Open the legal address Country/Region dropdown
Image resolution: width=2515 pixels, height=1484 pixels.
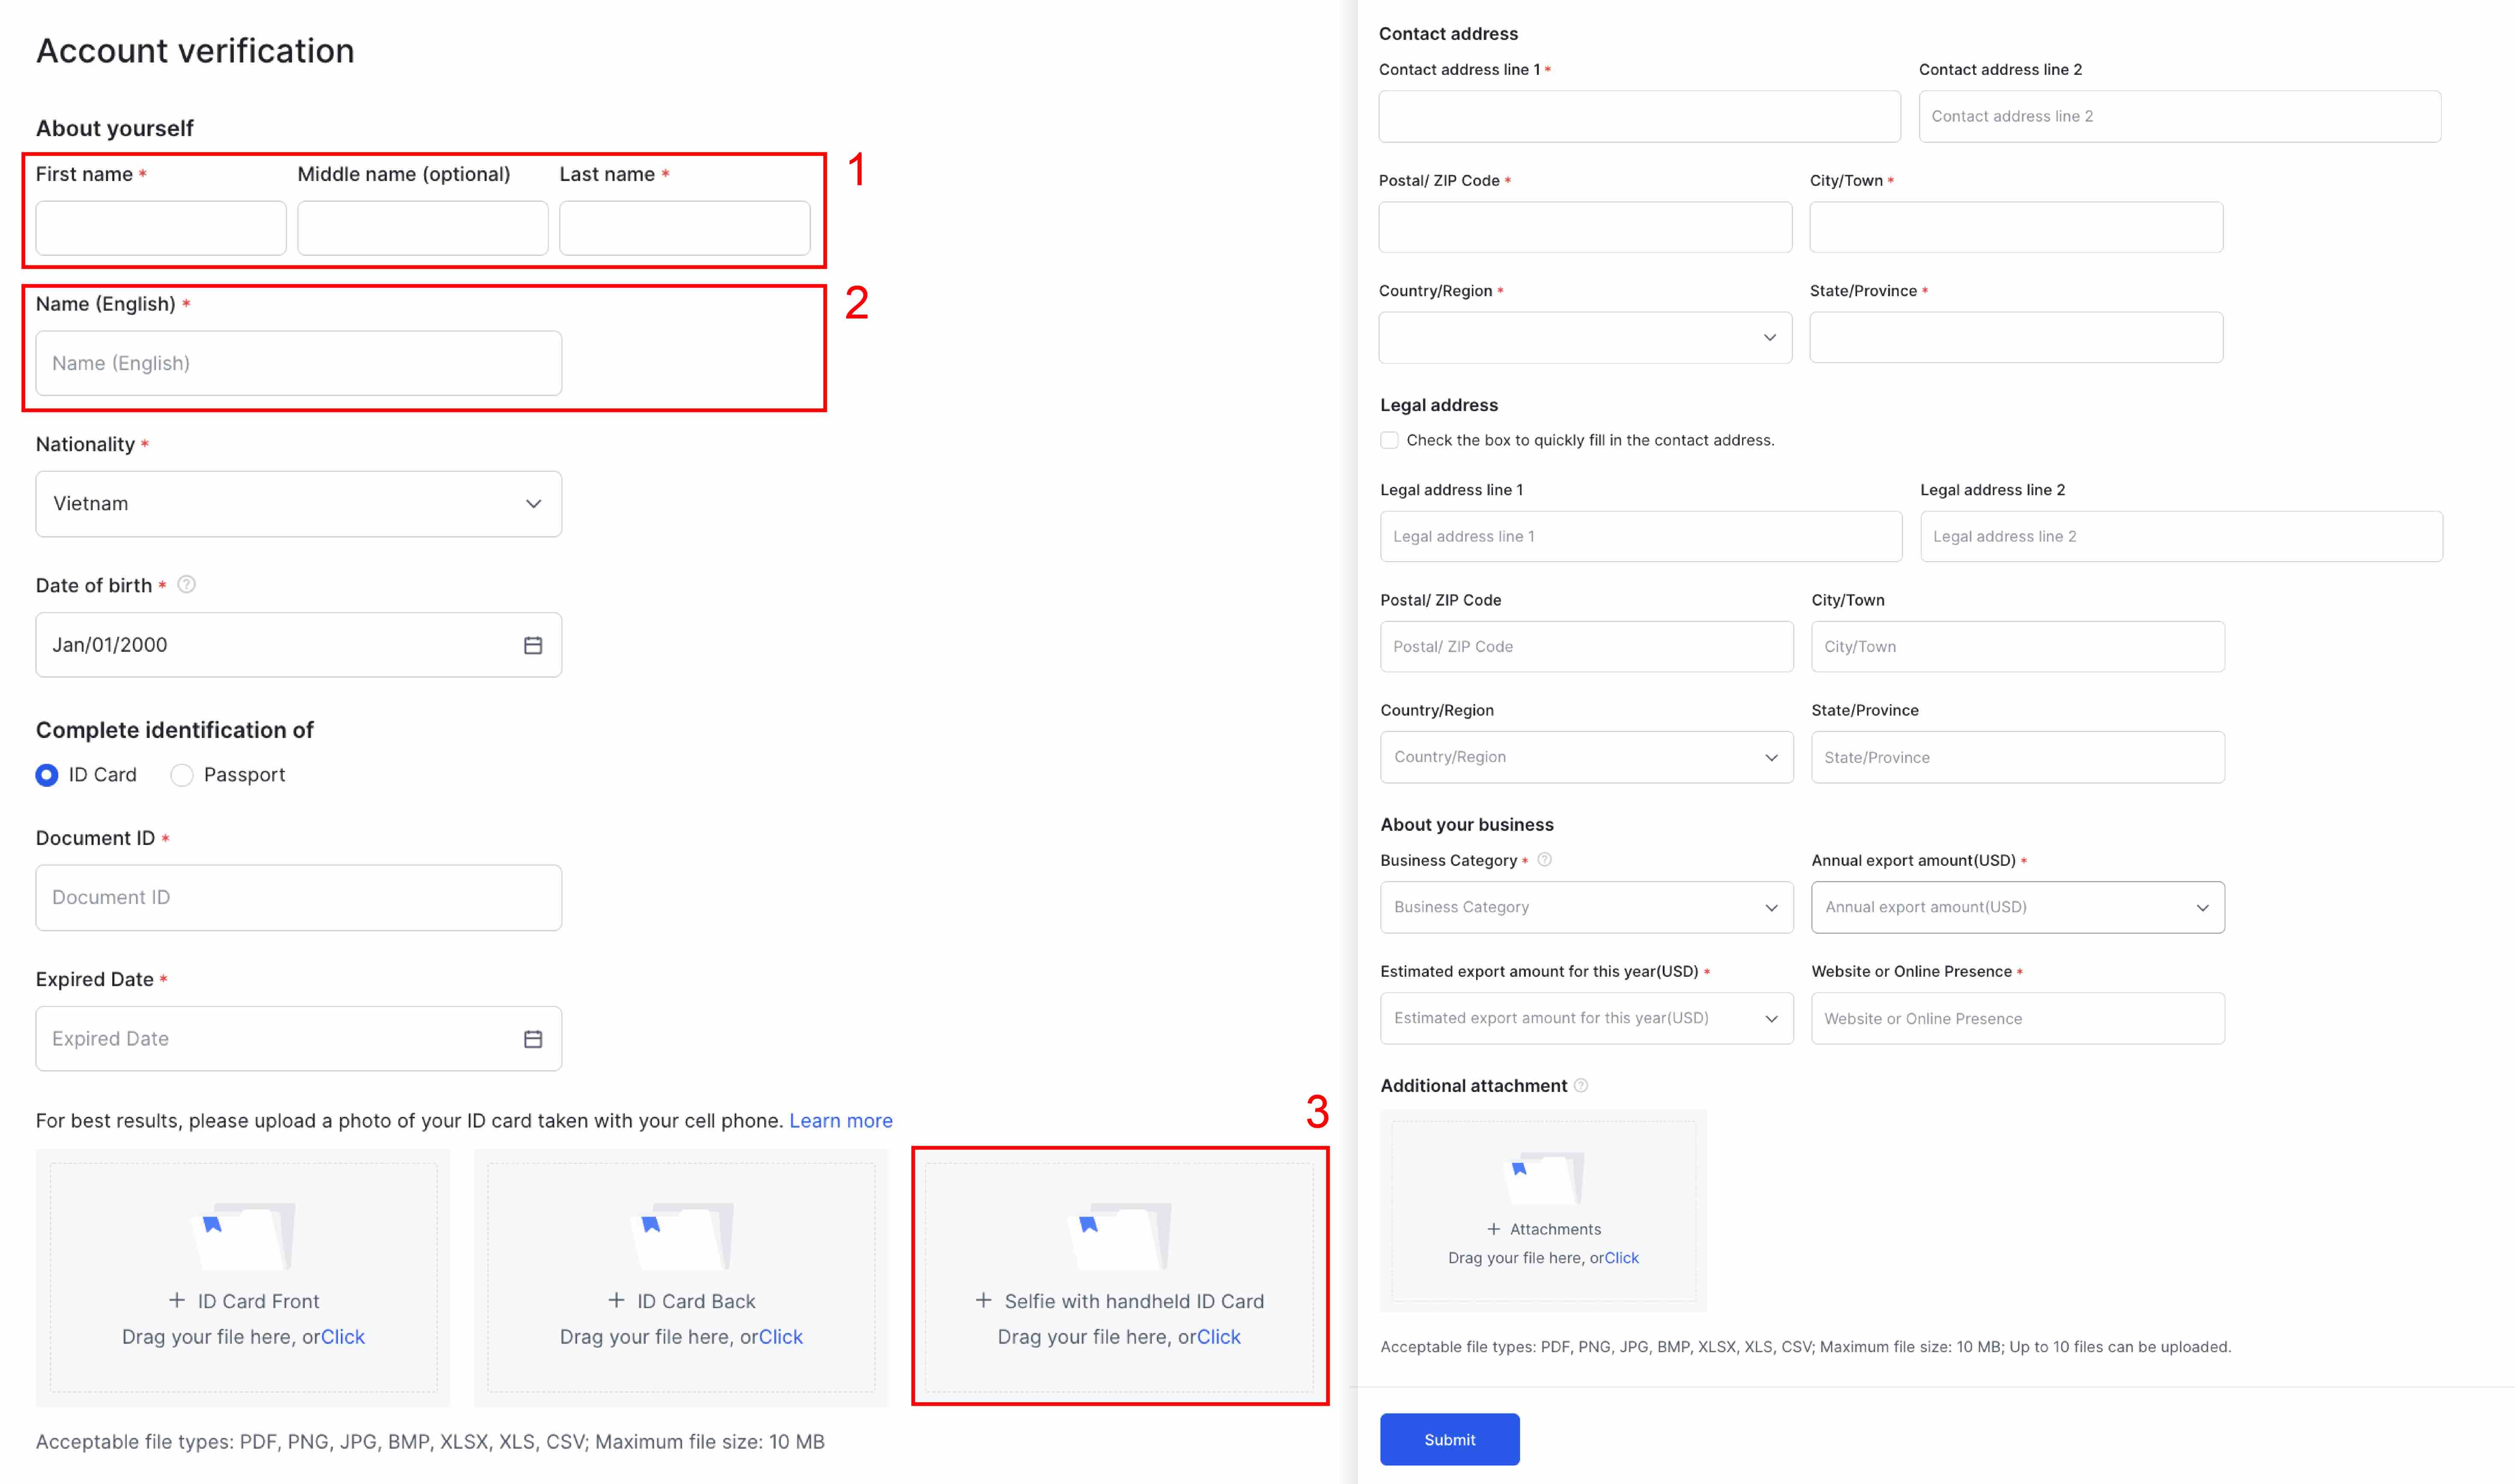pyautogui.click(x=1587, y=757)
